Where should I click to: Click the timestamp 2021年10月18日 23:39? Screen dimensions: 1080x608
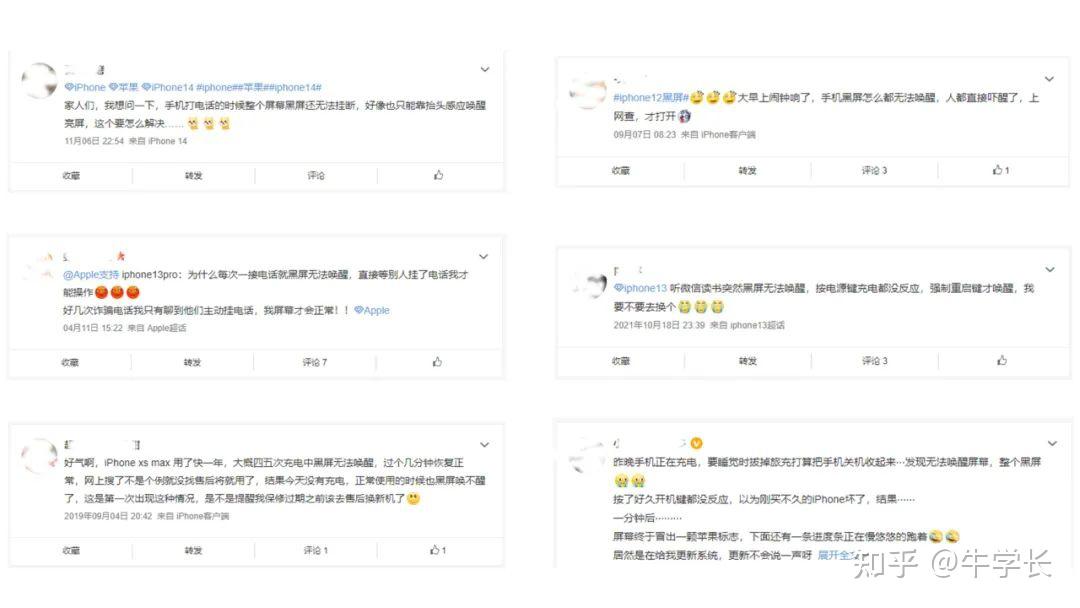[659, 325]
